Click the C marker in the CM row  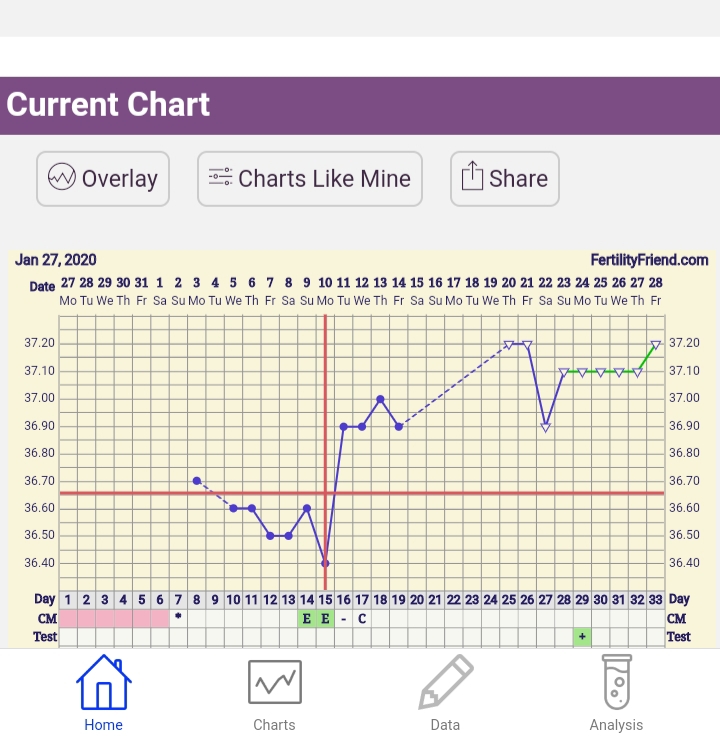362,618
